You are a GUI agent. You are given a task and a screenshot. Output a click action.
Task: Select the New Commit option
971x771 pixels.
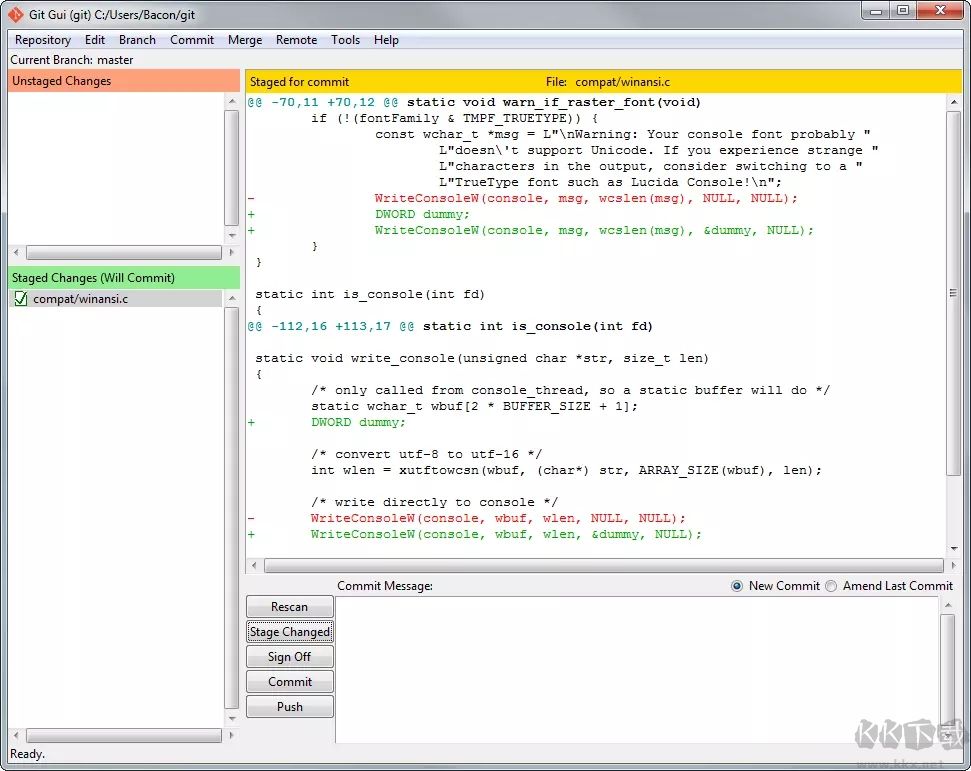[x=737, y=586]
